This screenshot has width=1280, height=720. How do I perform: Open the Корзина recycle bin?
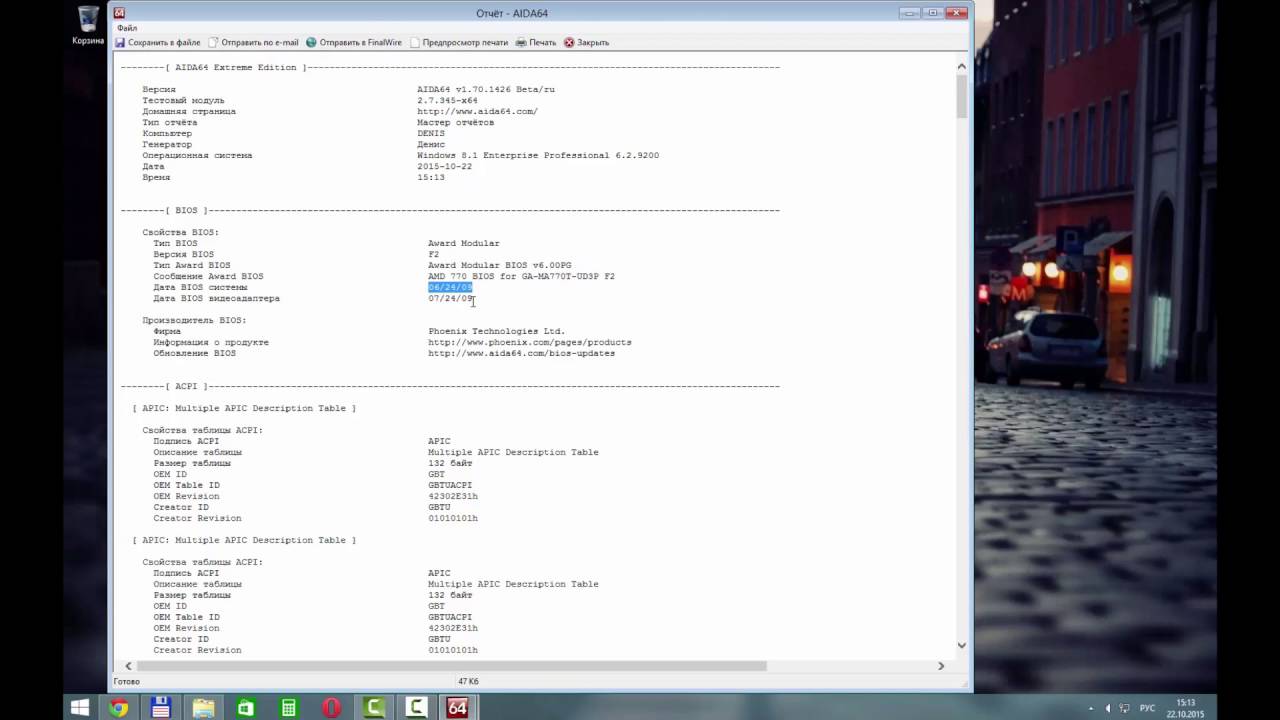tap(88, 26)
